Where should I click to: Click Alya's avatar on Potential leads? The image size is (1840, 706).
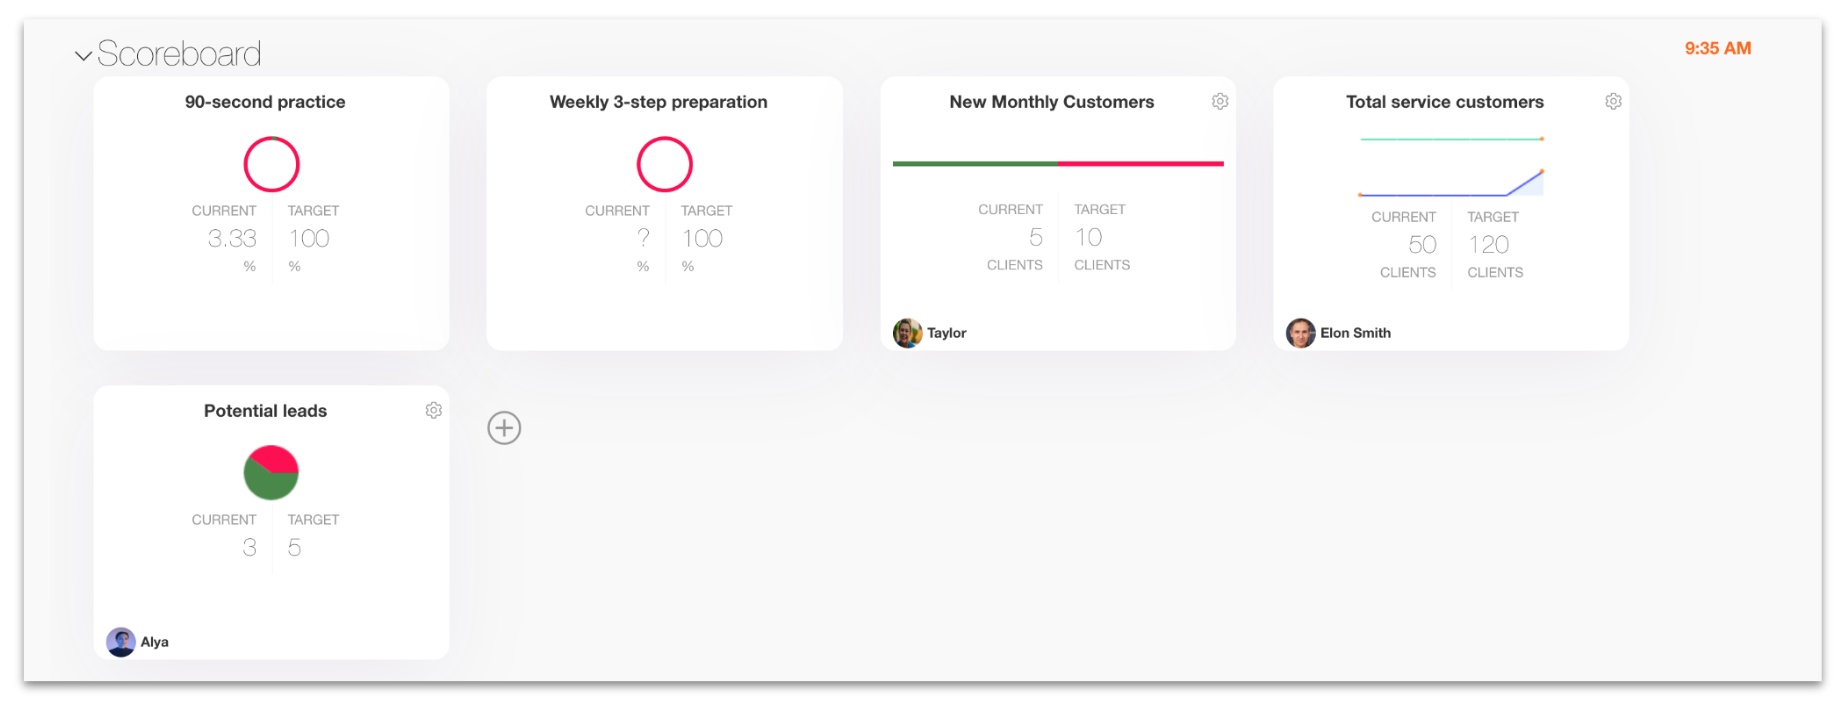coord(121,642)
